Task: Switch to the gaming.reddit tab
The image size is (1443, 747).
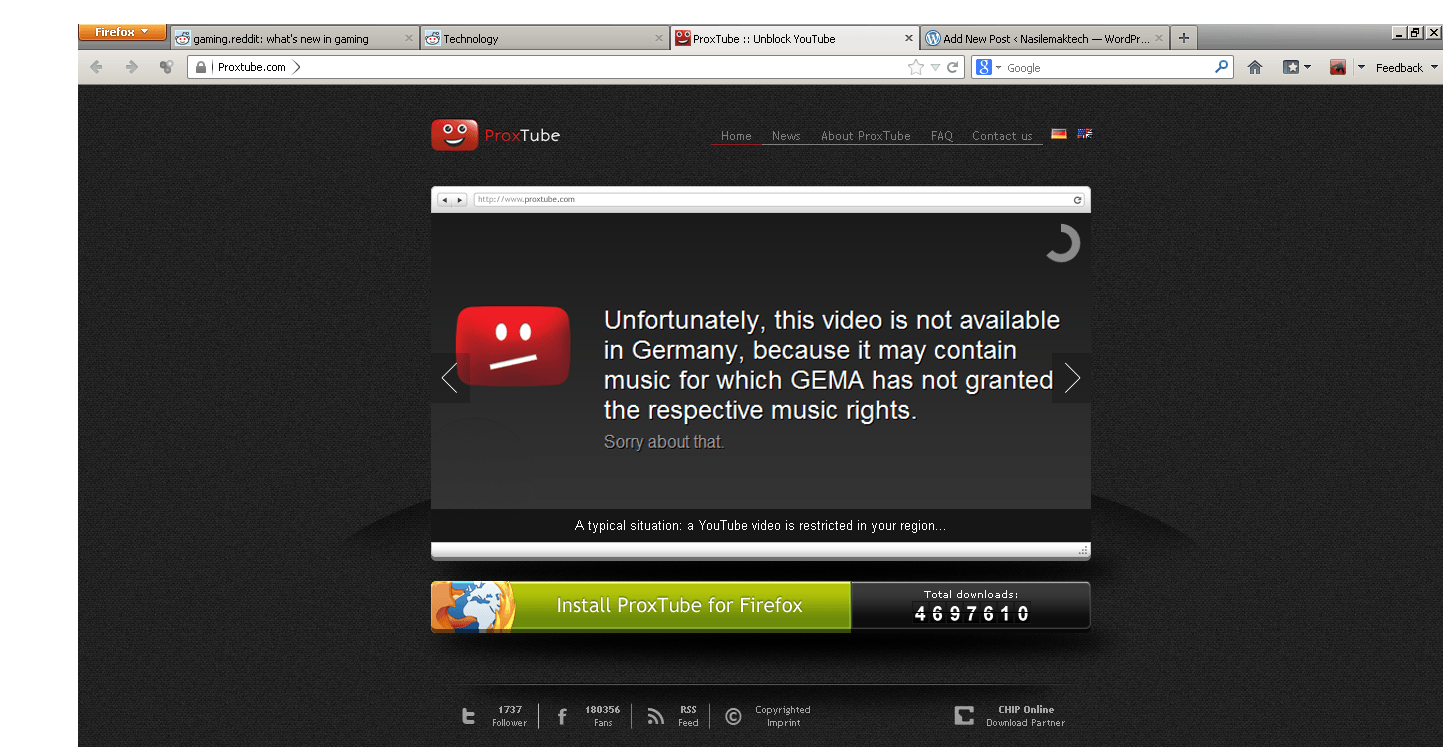Action: point(294,38)
